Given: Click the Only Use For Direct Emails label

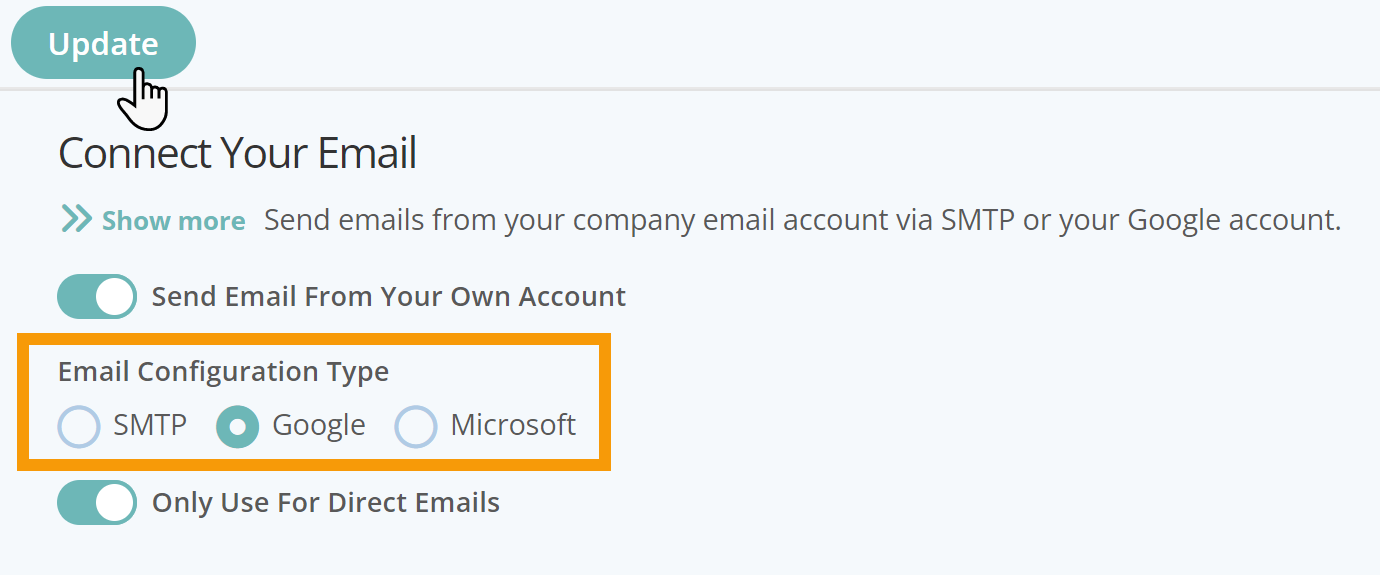Looking at the screenshot, I should click(326, 503).
